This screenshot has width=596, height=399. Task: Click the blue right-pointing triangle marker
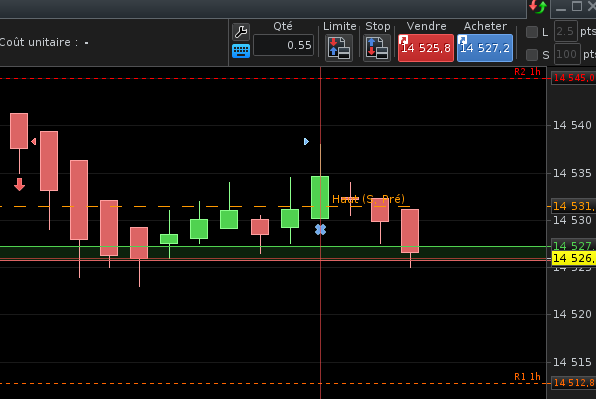point(306,142)
